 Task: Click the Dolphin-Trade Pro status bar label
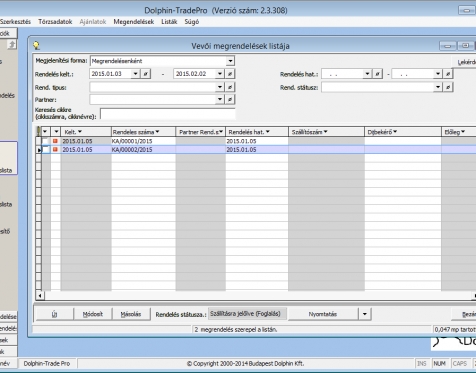[47, 363]
